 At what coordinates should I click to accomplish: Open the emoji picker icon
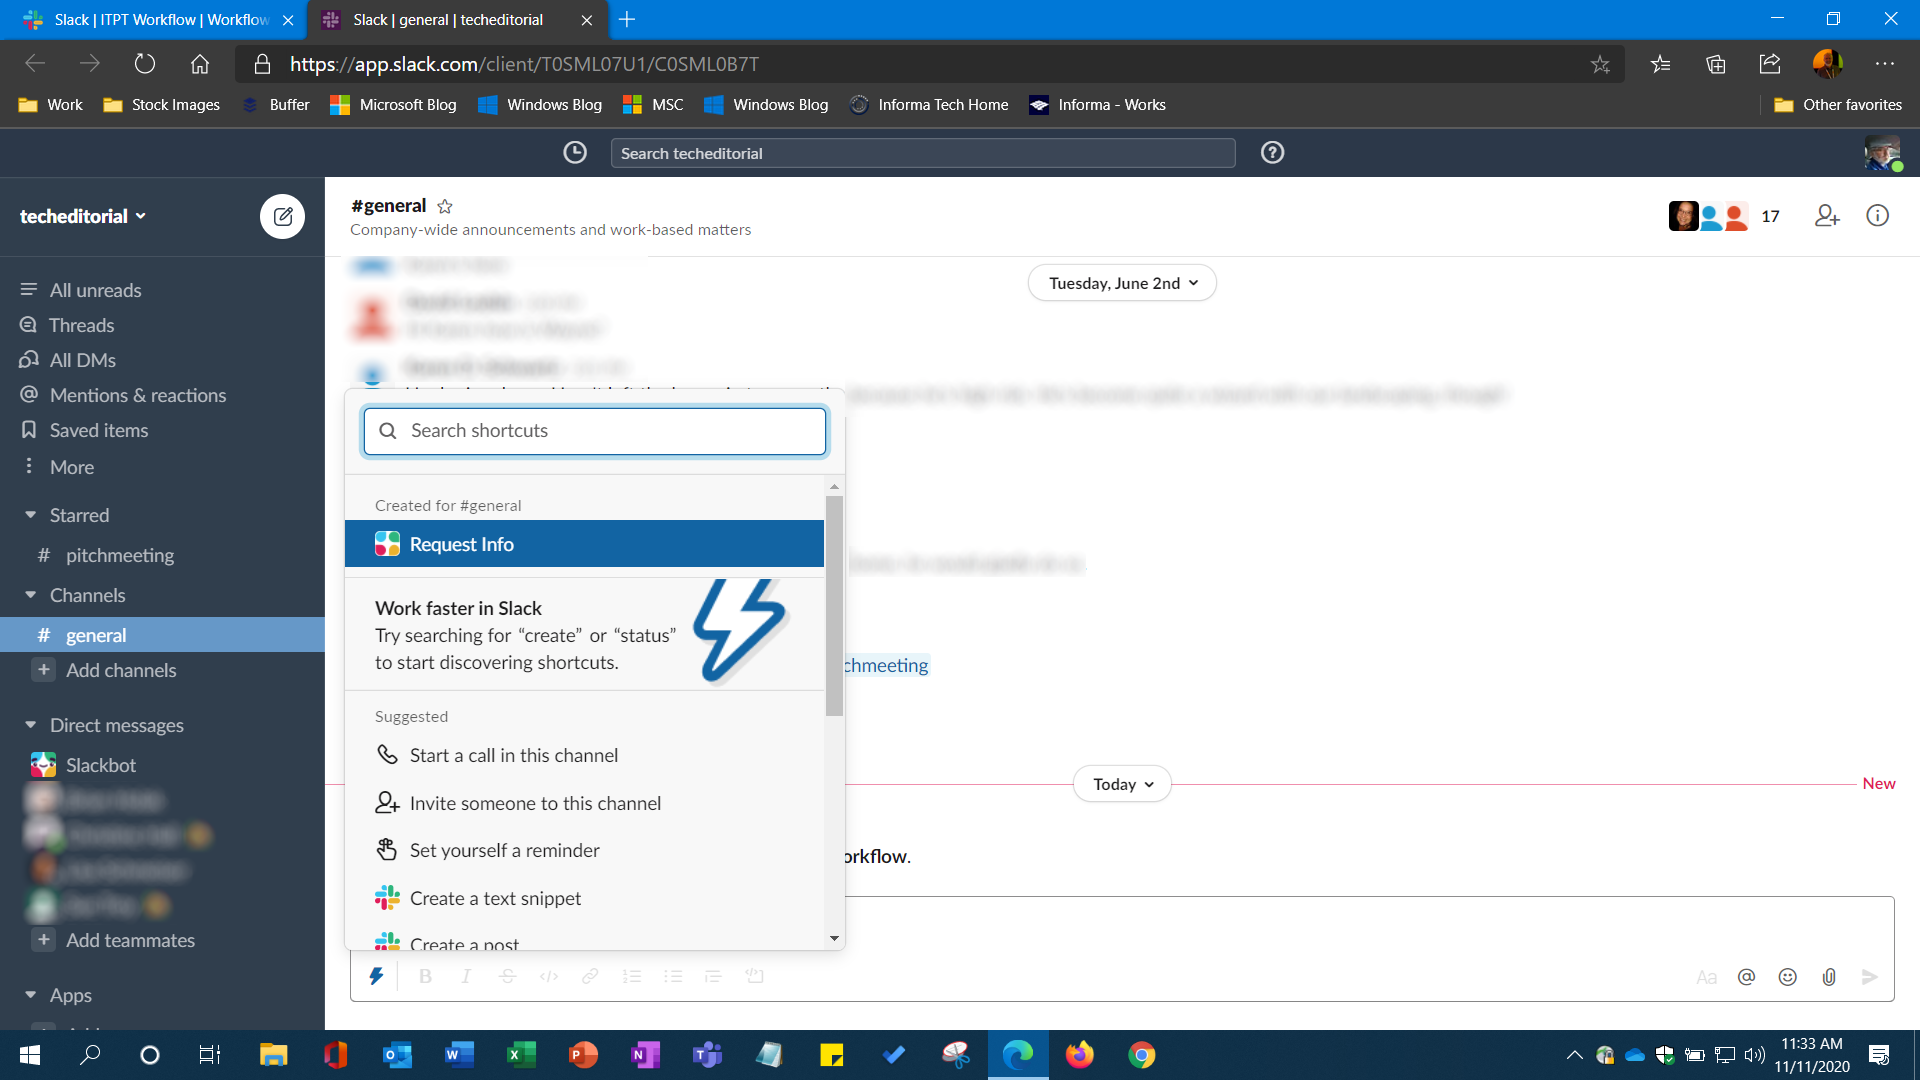[1788, 977]
